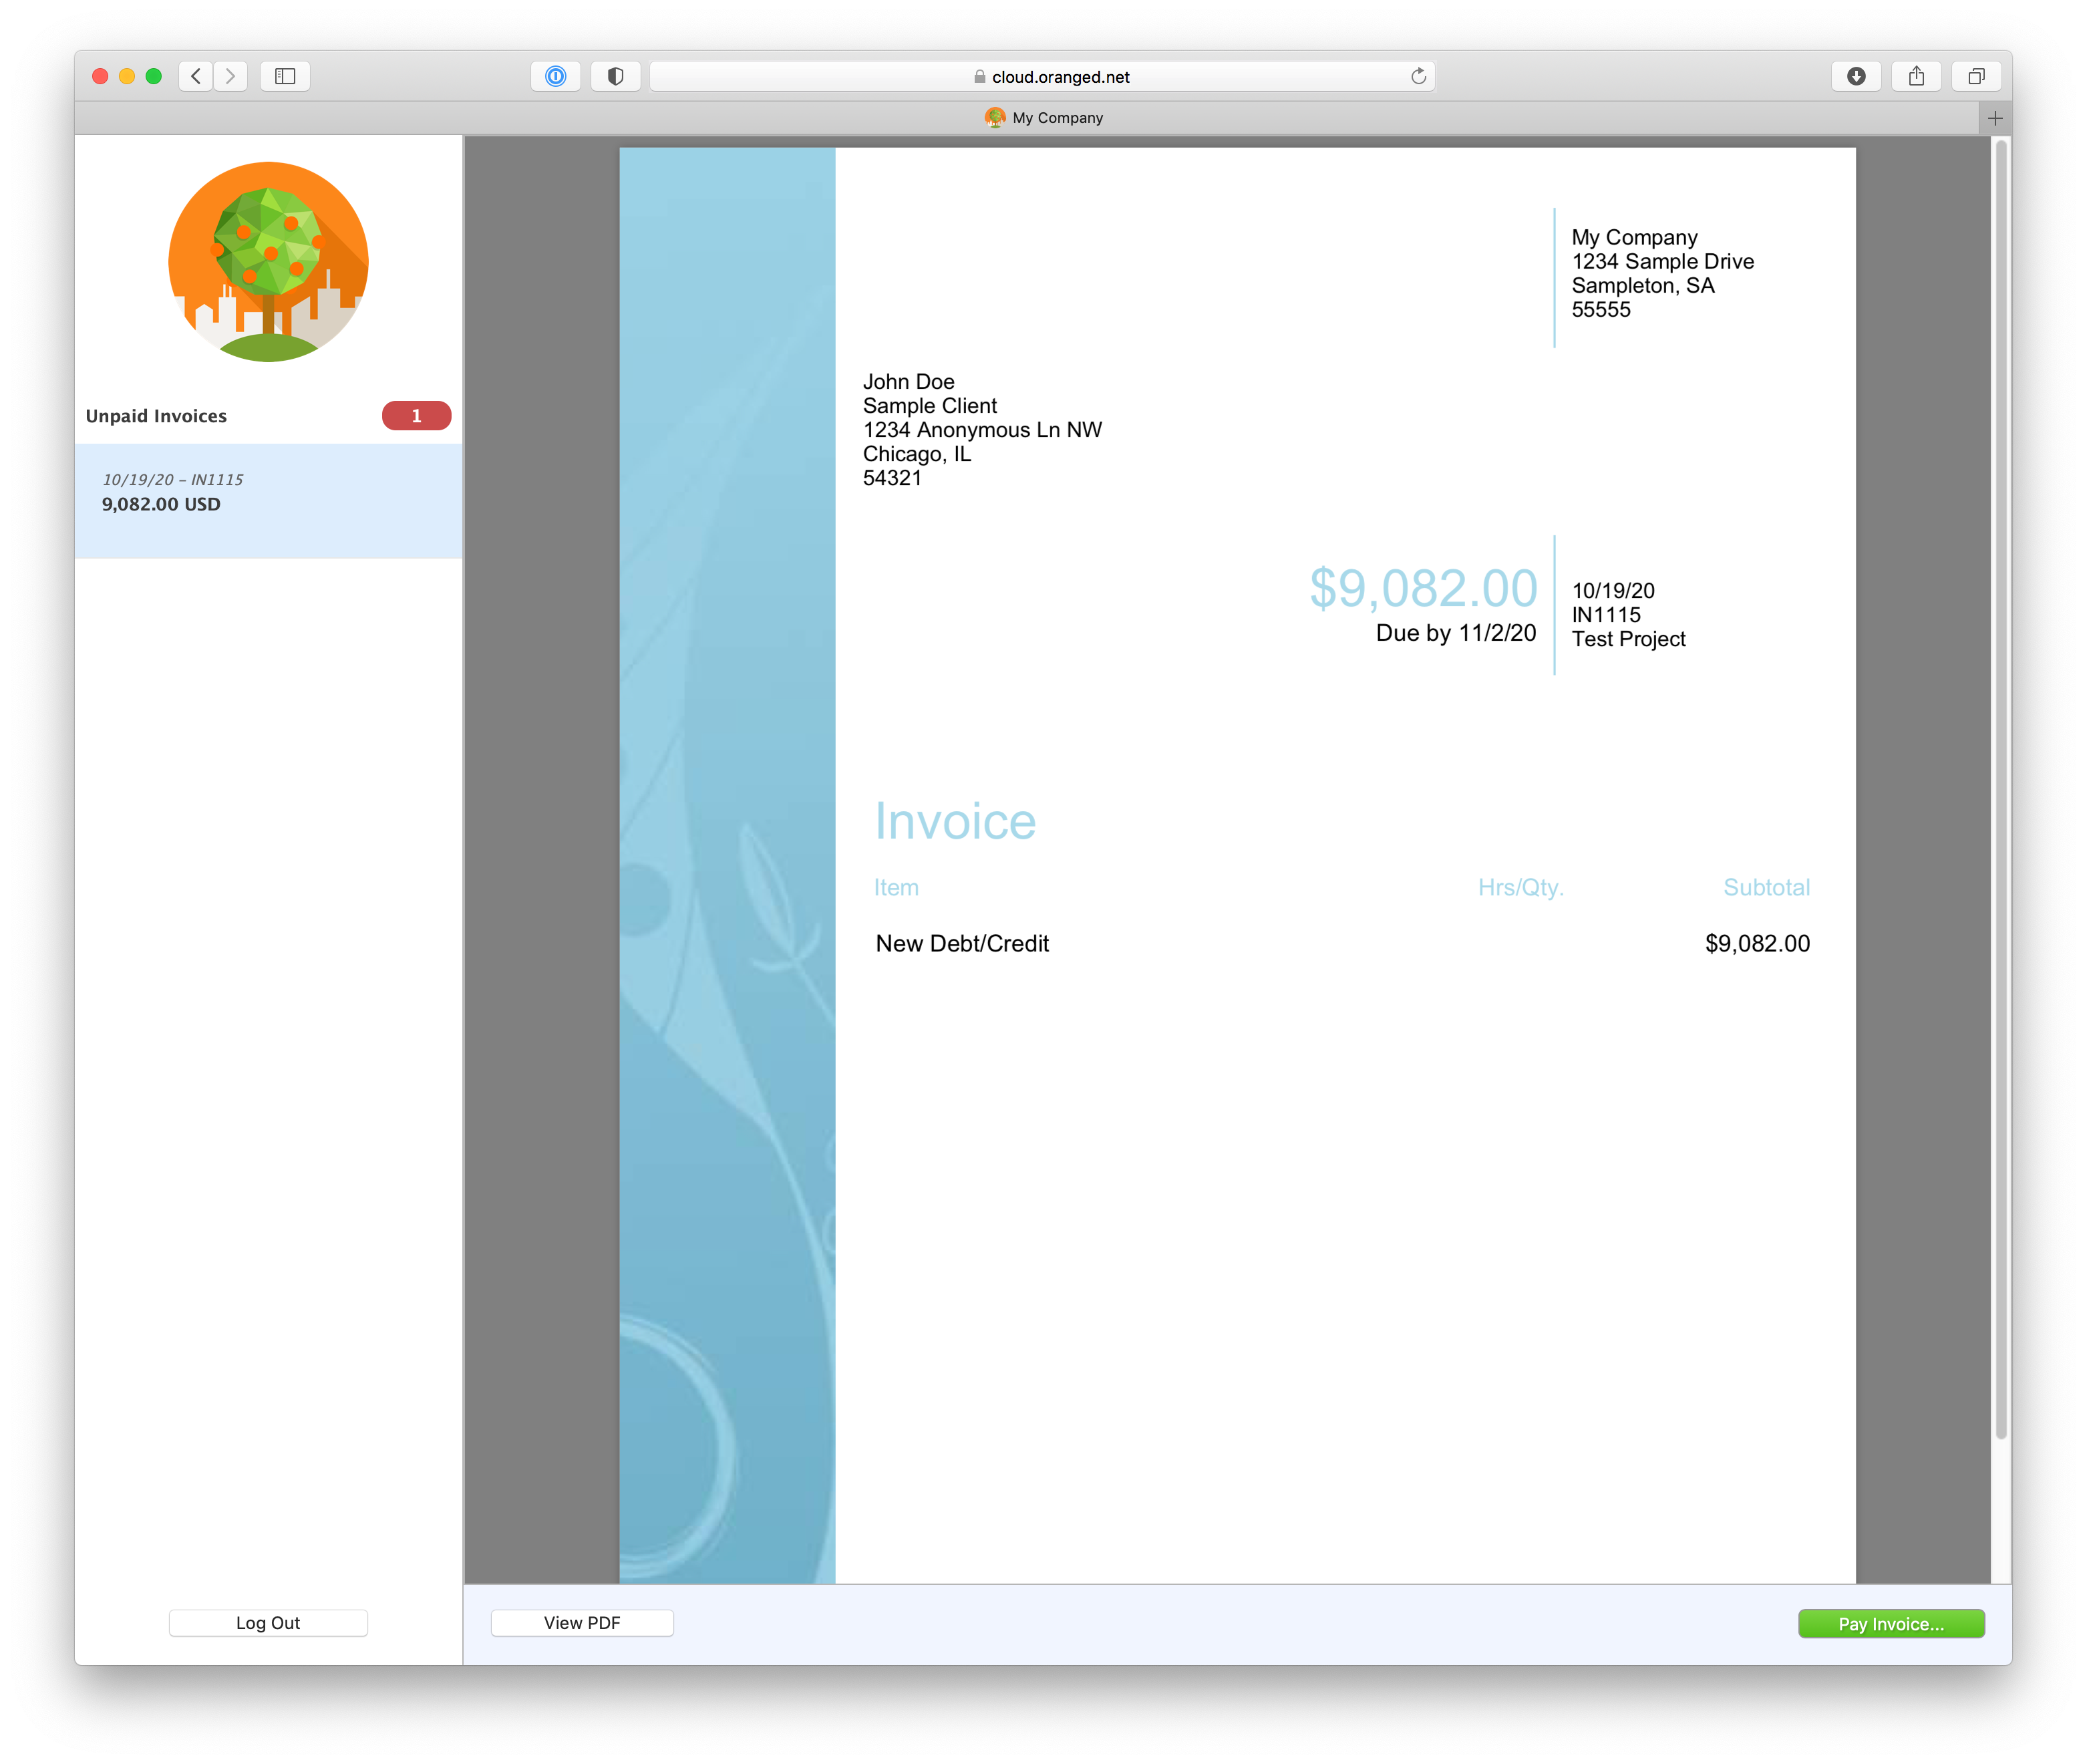Select the My Company tab
2087x1764 pixels.
1044,117
